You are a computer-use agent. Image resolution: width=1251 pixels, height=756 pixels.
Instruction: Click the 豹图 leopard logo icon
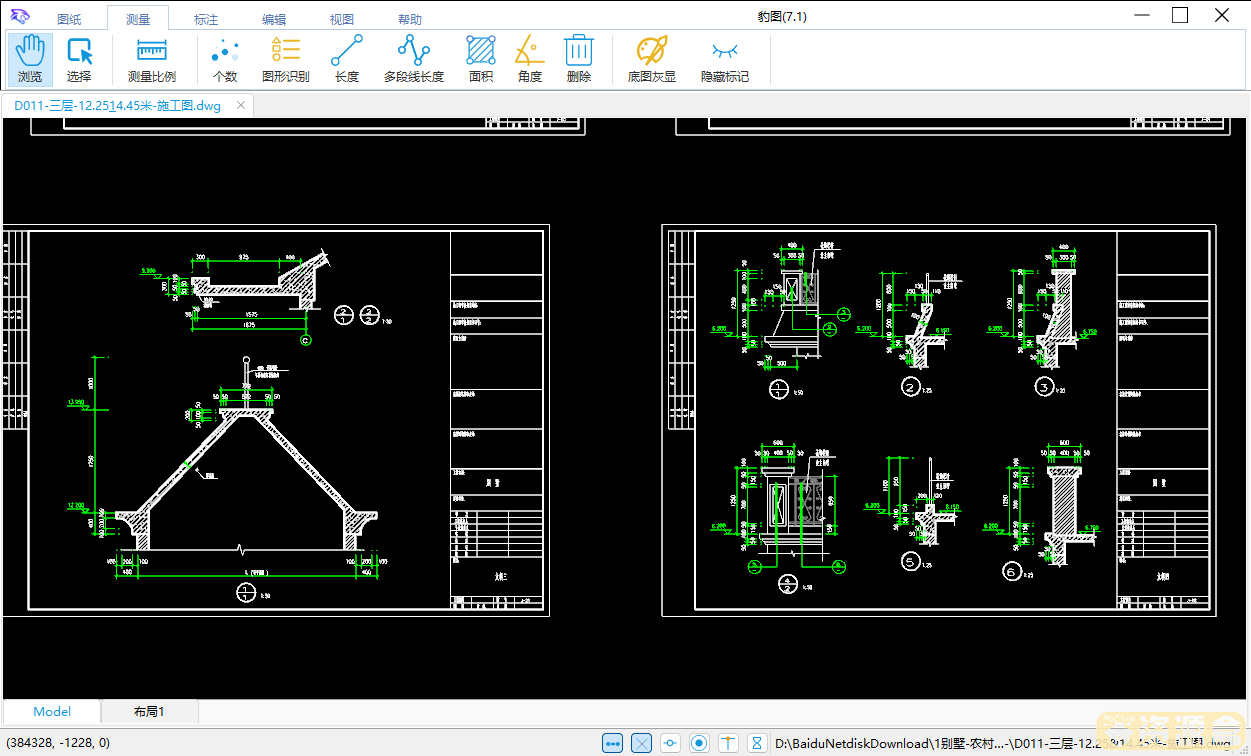[x=20, y=16]
